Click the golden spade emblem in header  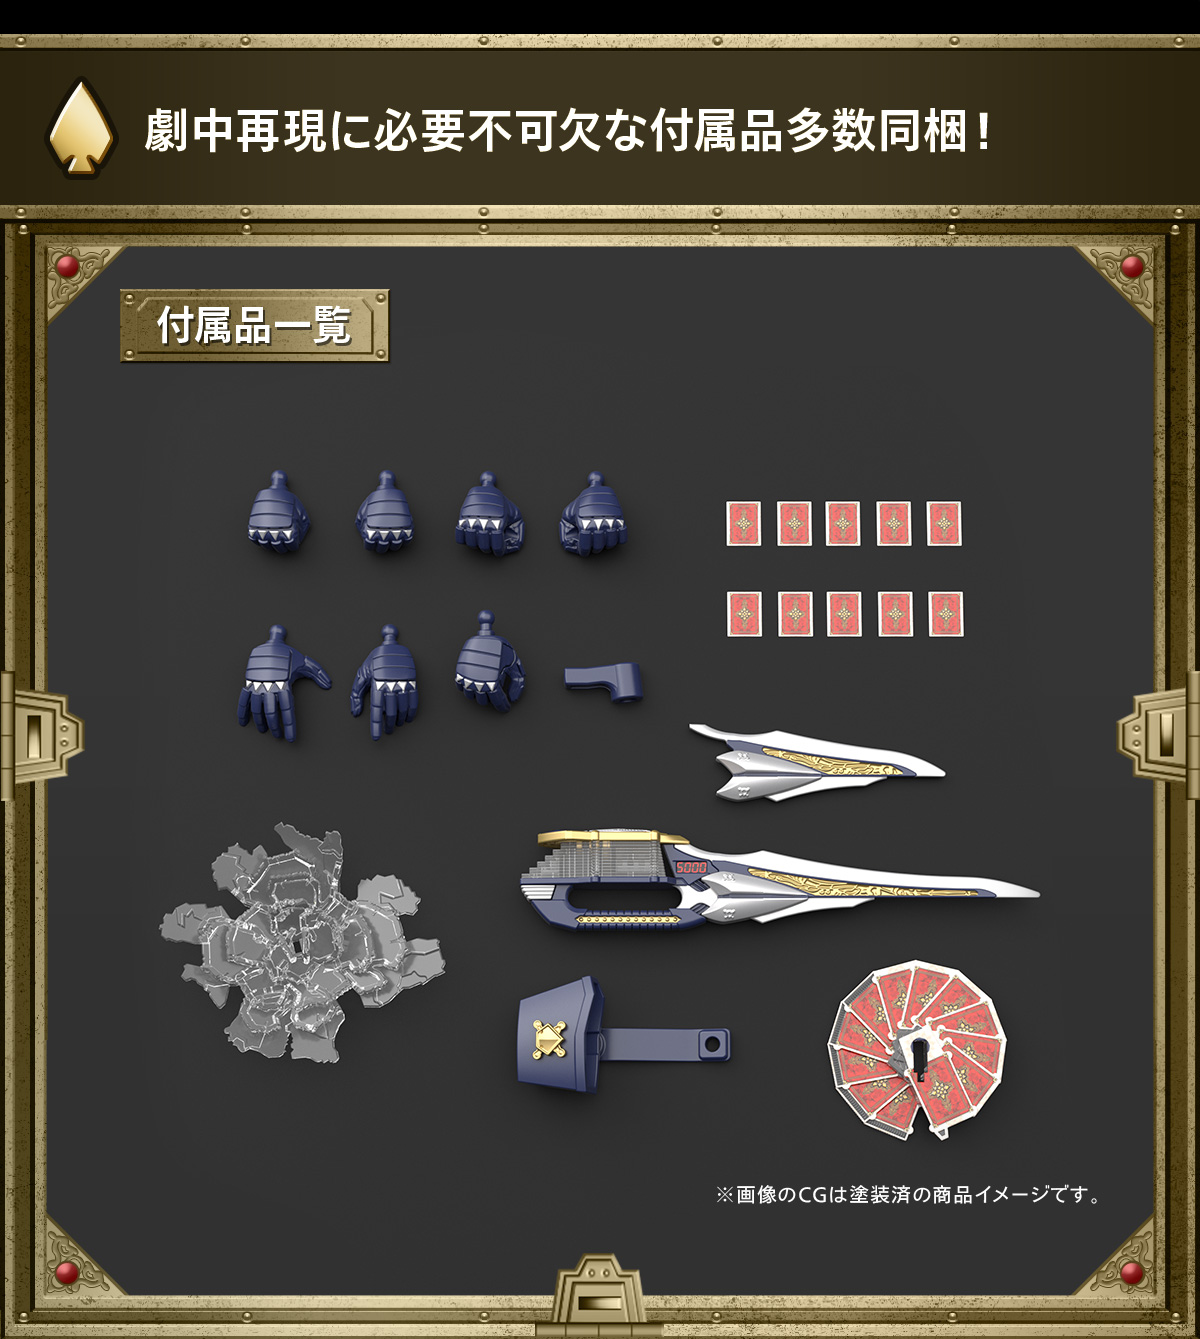point(82,128)
